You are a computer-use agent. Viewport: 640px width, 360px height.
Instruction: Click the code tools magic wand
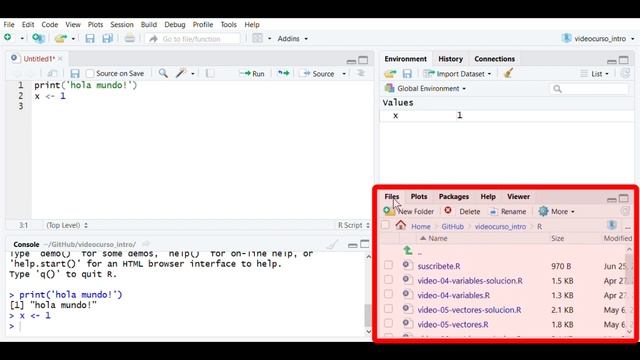point(181,73)
